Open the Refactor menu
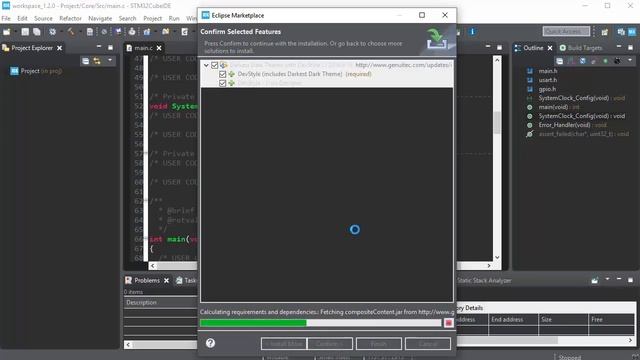Screen dimensions: 640x360 coord(70,18)
